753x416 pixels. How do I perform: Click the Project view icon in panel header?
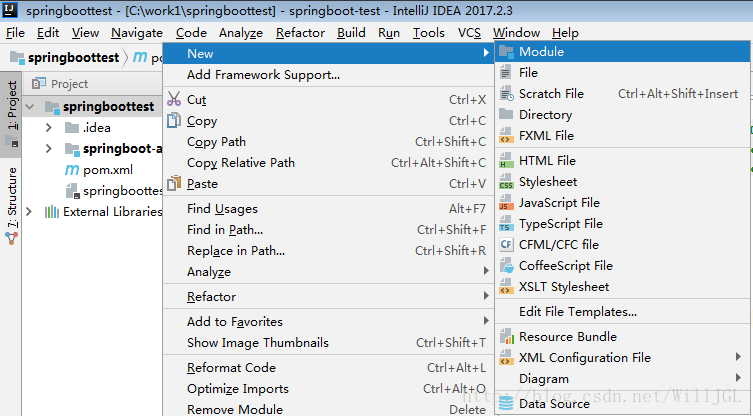point(39,84)
